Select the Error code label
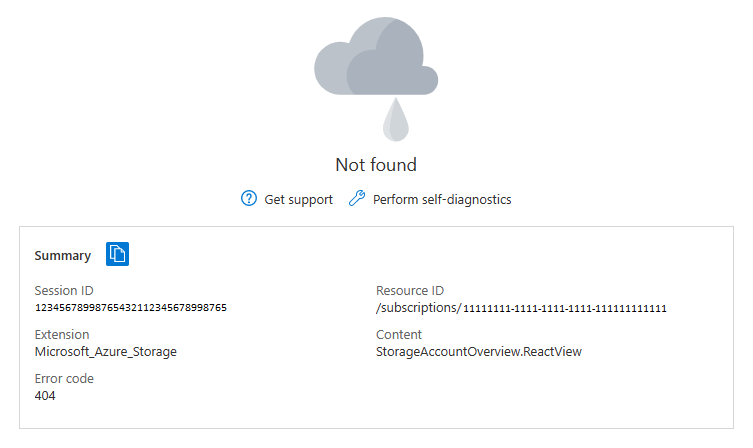This screenshot has height=448, width=753. pos(65,379)
